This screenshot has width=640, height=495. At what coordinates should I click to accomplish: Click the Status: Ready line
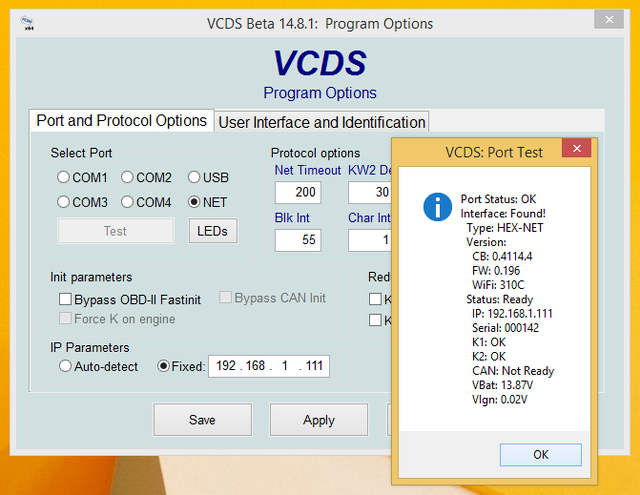(500, 299)
